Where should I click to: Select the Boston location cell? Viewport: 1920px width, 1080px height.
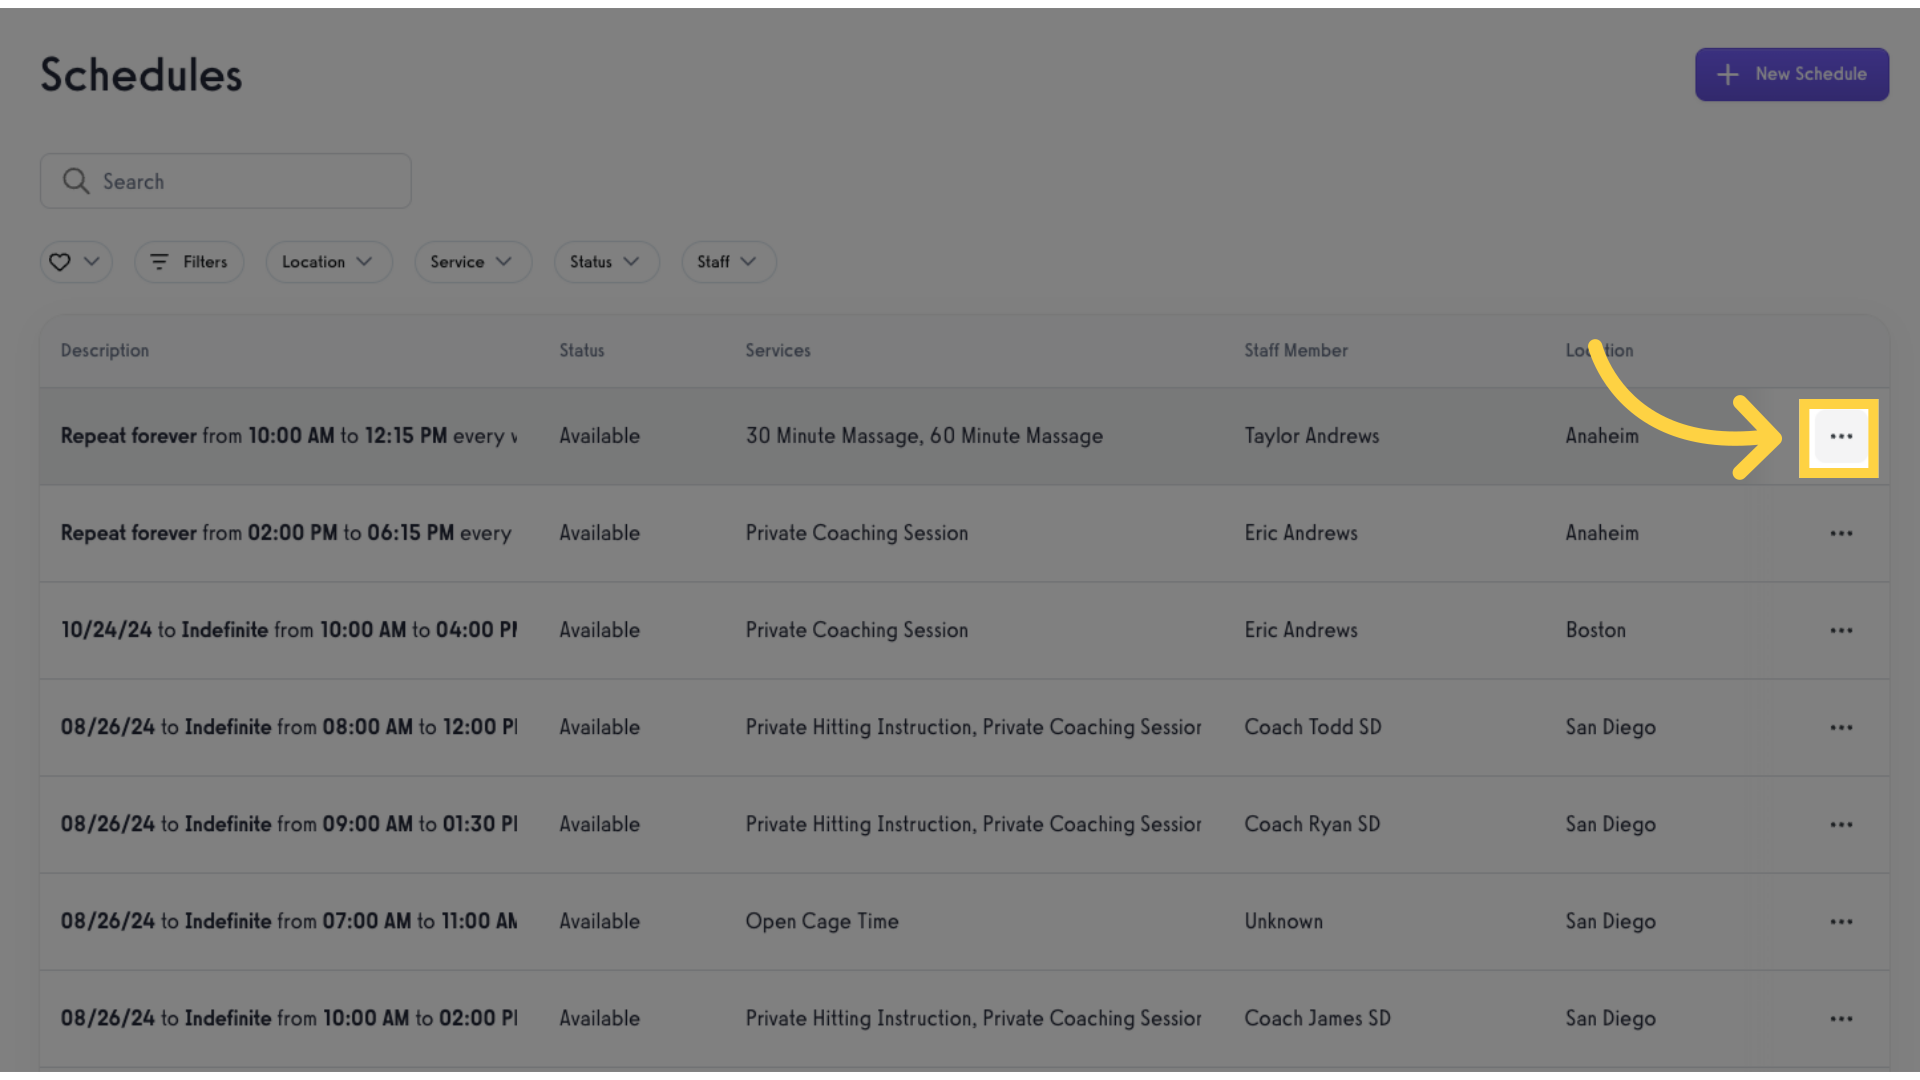(x=1596, y=630)
